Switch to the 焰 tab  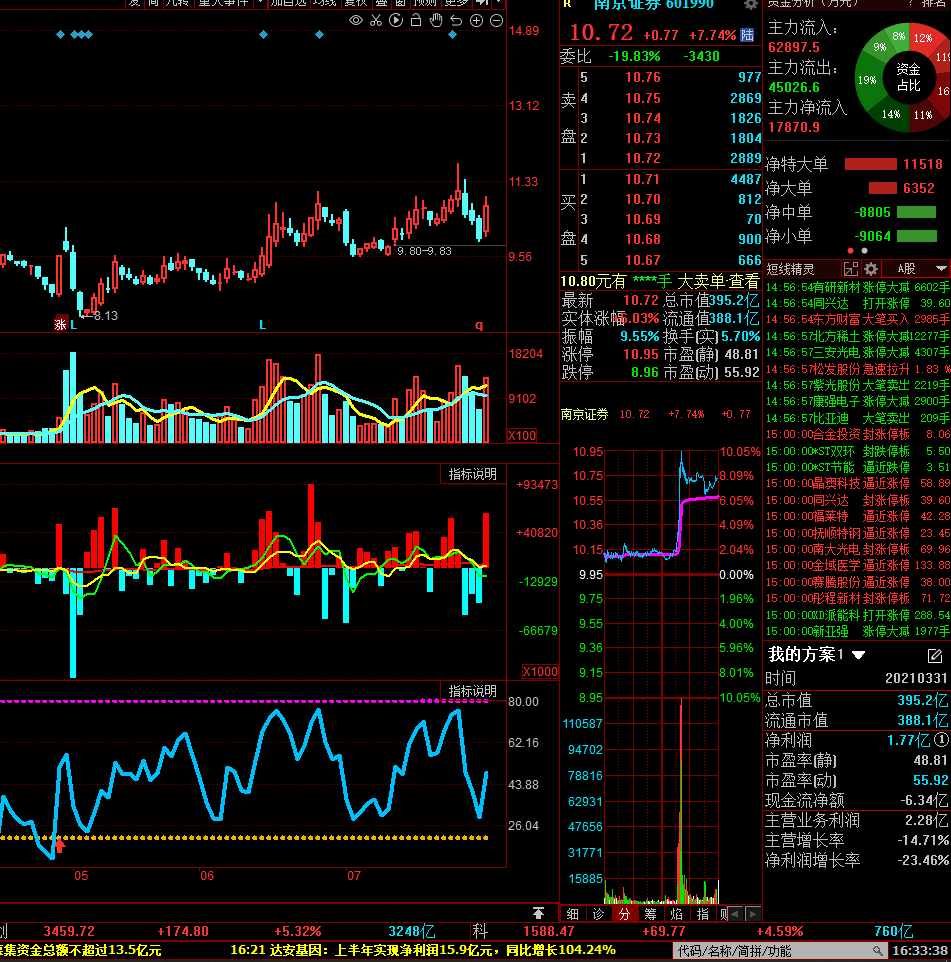tap(677, 914)
